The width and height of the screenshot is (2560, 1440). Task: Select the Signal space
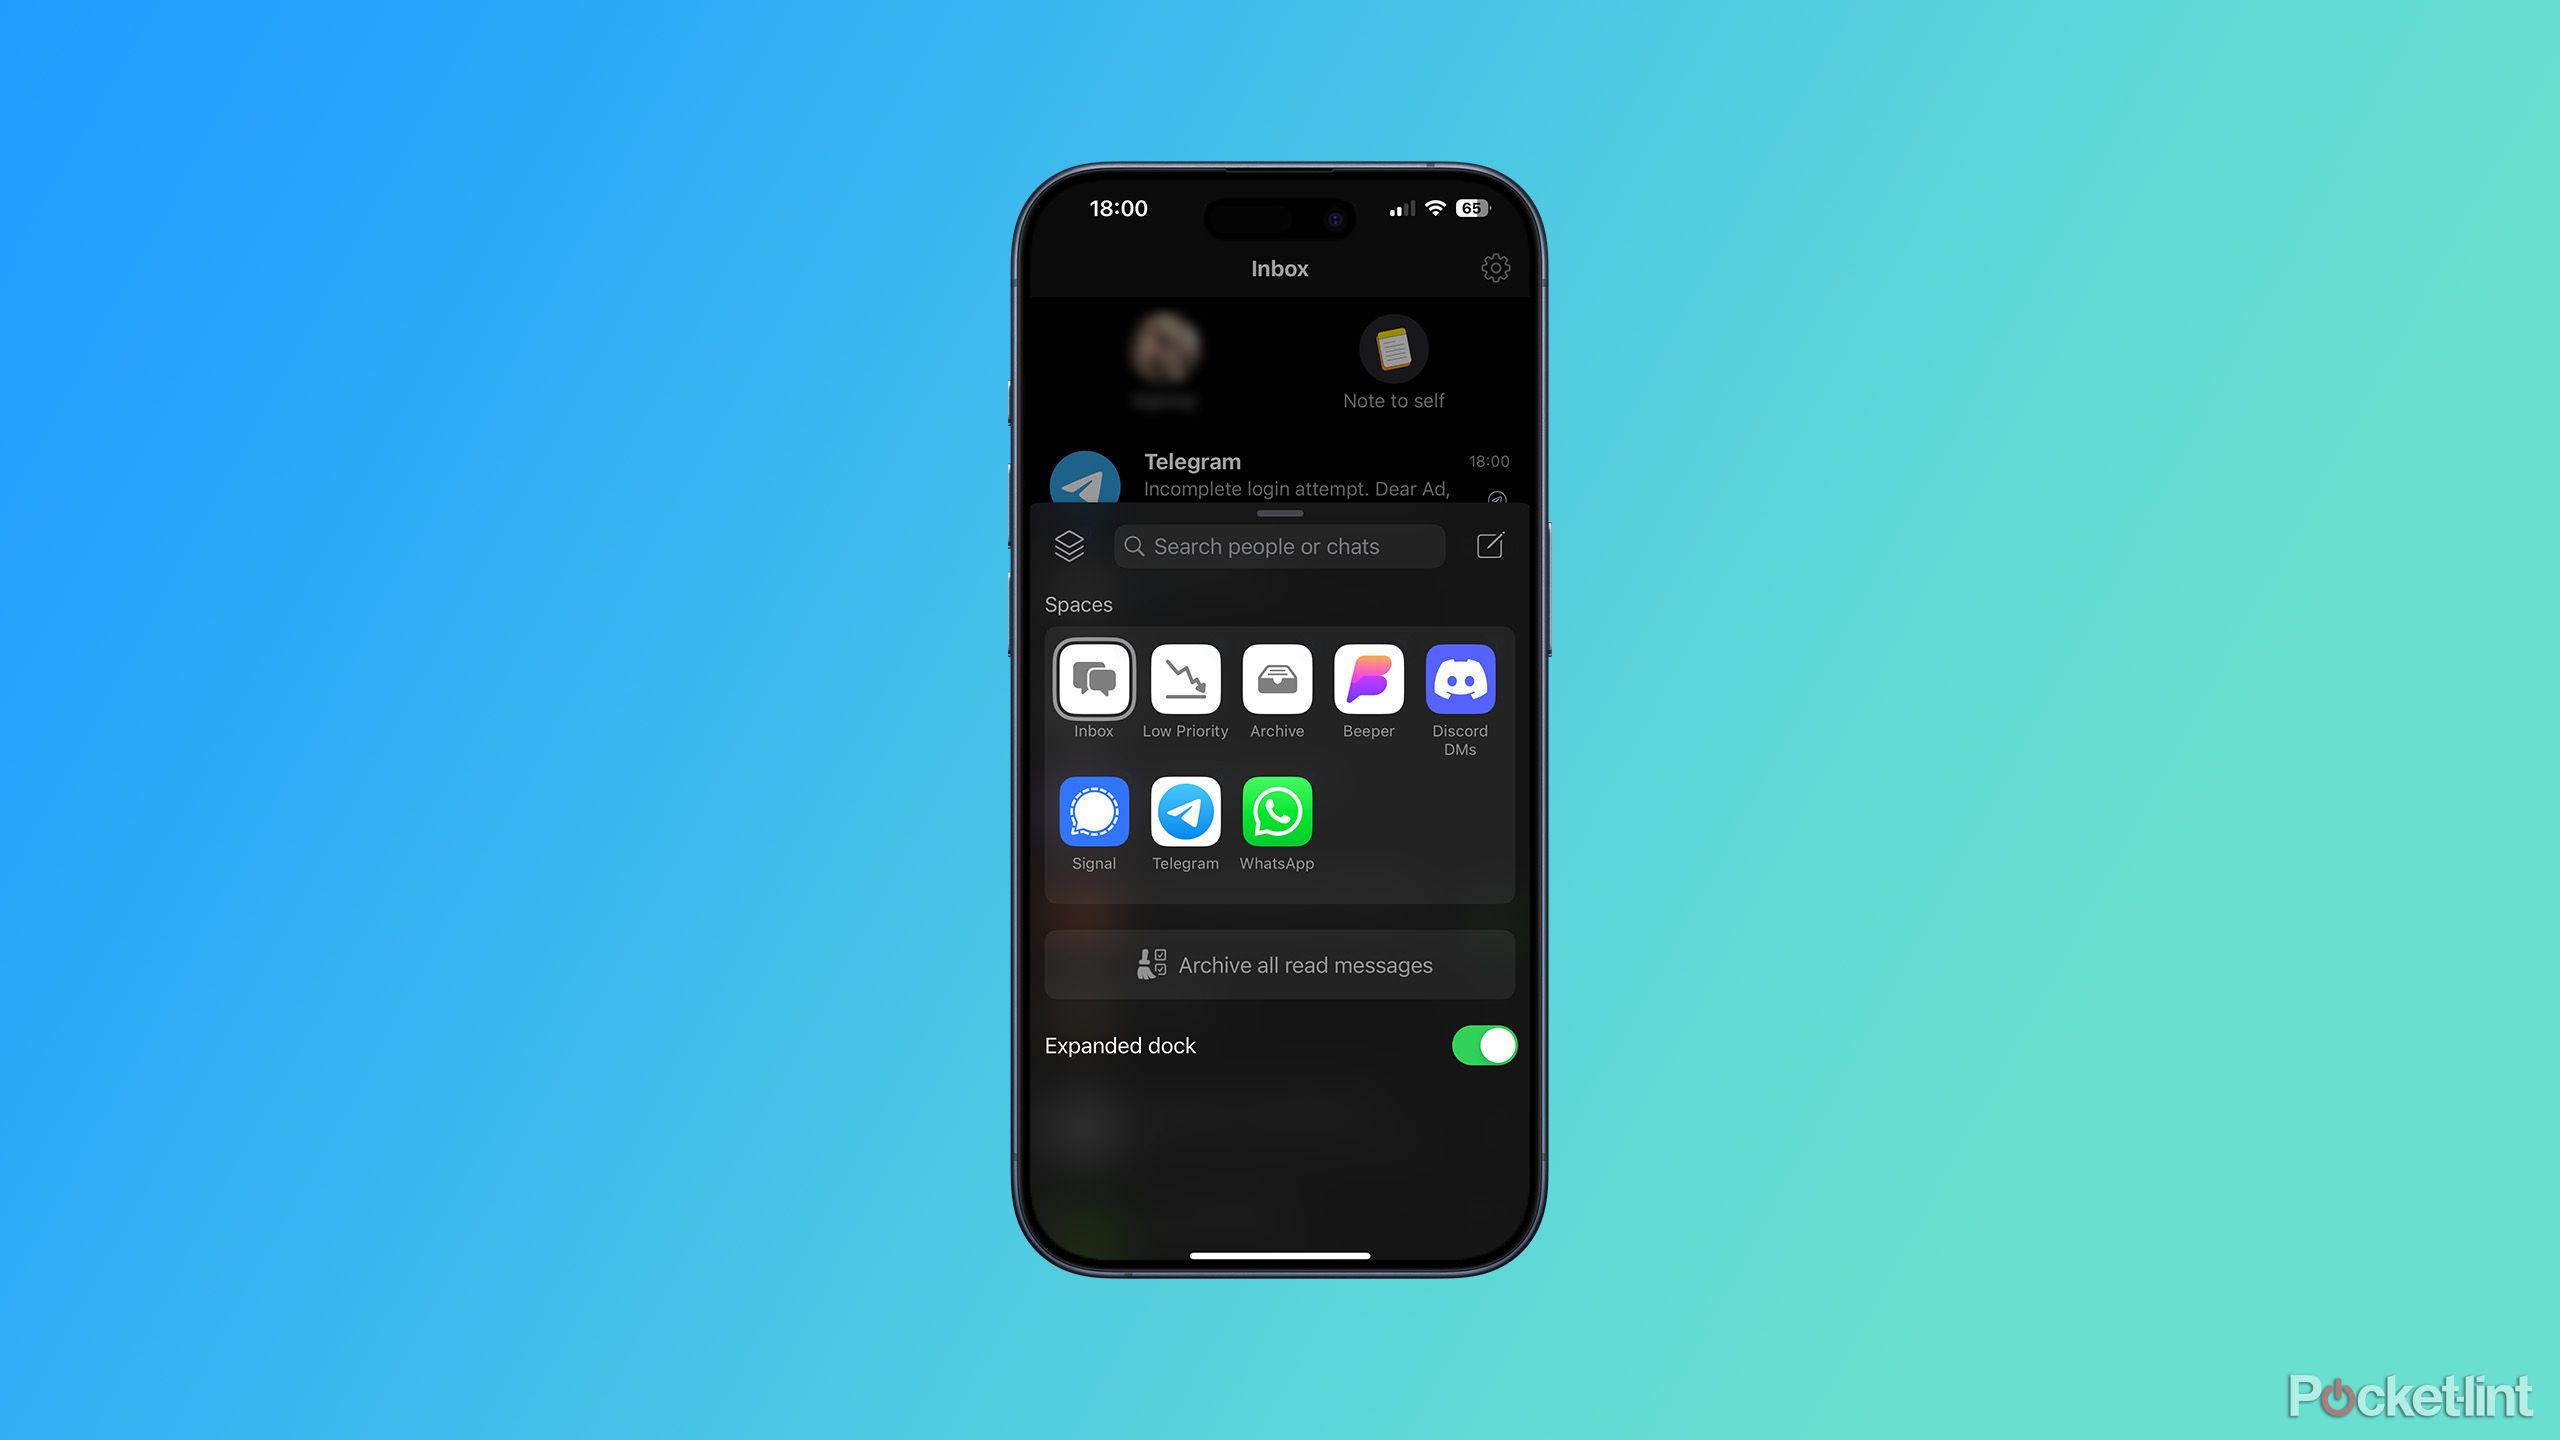(x=1092, y=811)
